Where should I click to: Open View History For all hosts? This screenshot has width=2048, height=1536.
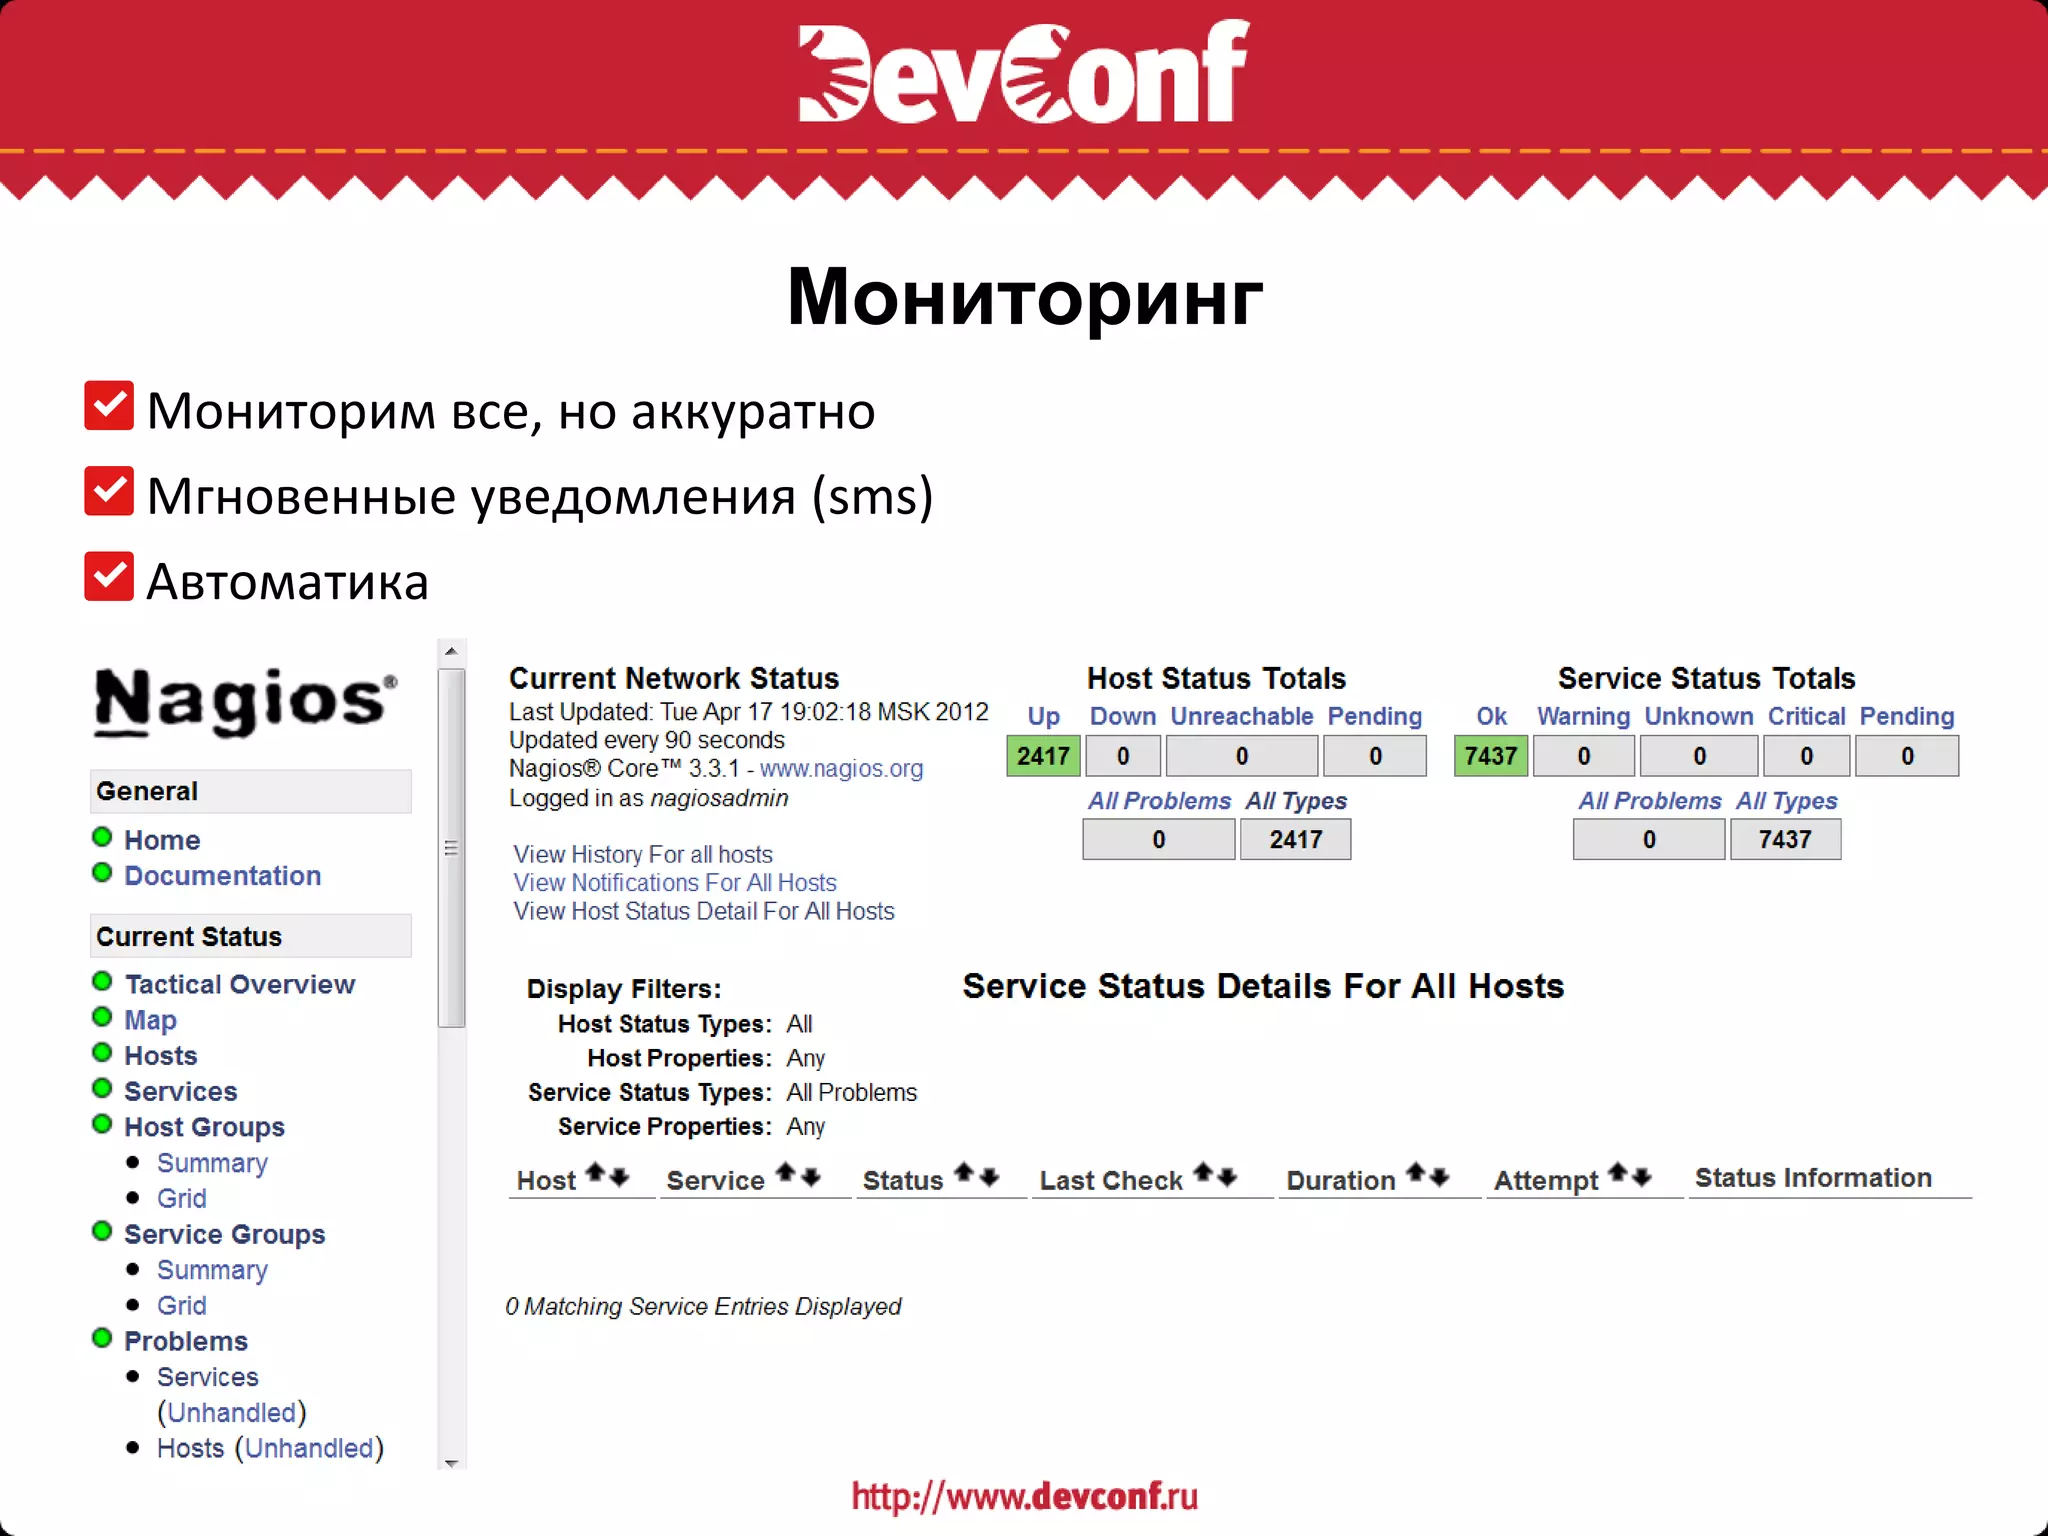click(x=643, y=854)
